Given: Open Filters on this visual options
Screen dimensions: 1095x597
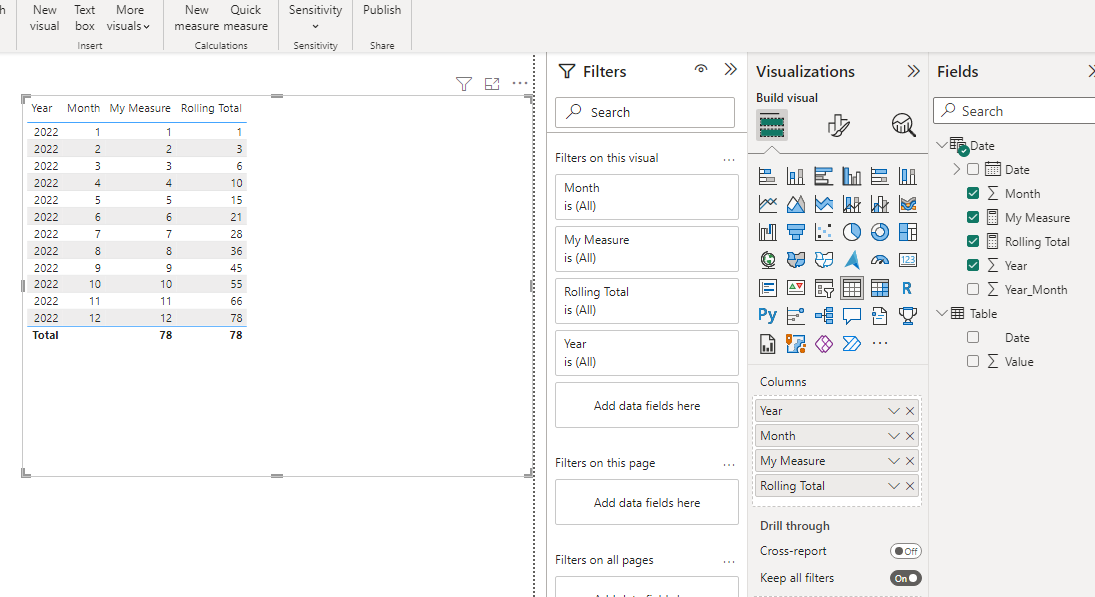Looking at the screenshot, I should [x=729, y=160].
